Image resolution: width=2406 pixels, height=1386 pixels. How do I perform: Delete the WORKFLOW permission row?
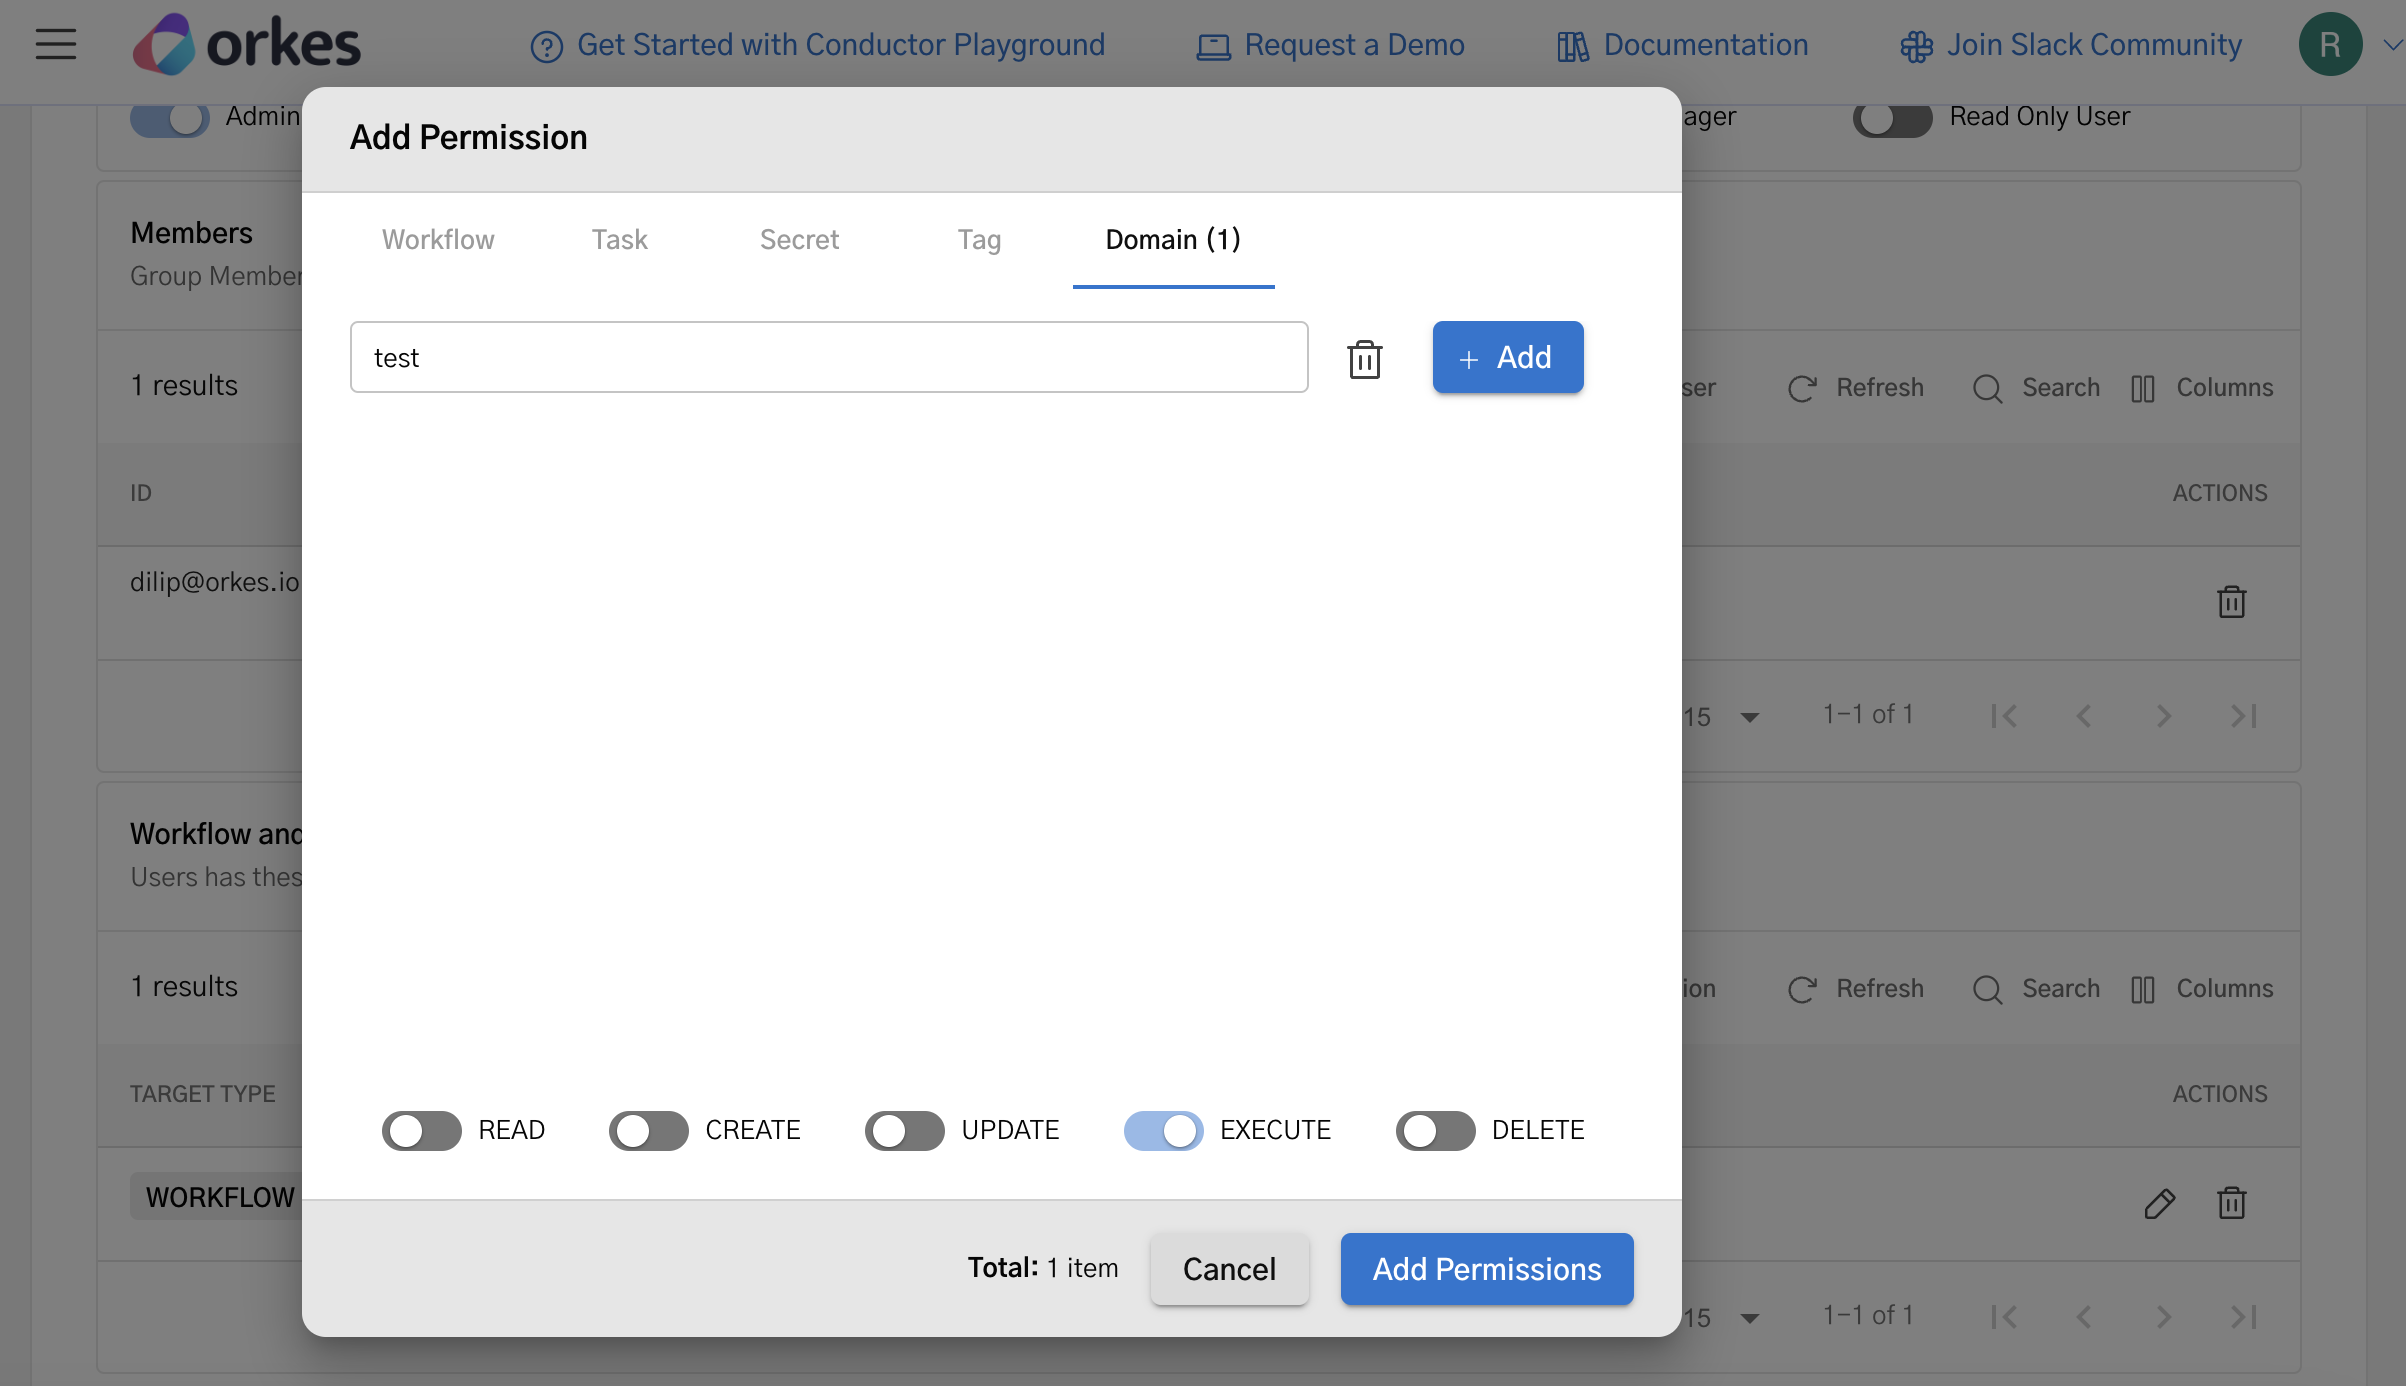(x=2231, y=1203)
